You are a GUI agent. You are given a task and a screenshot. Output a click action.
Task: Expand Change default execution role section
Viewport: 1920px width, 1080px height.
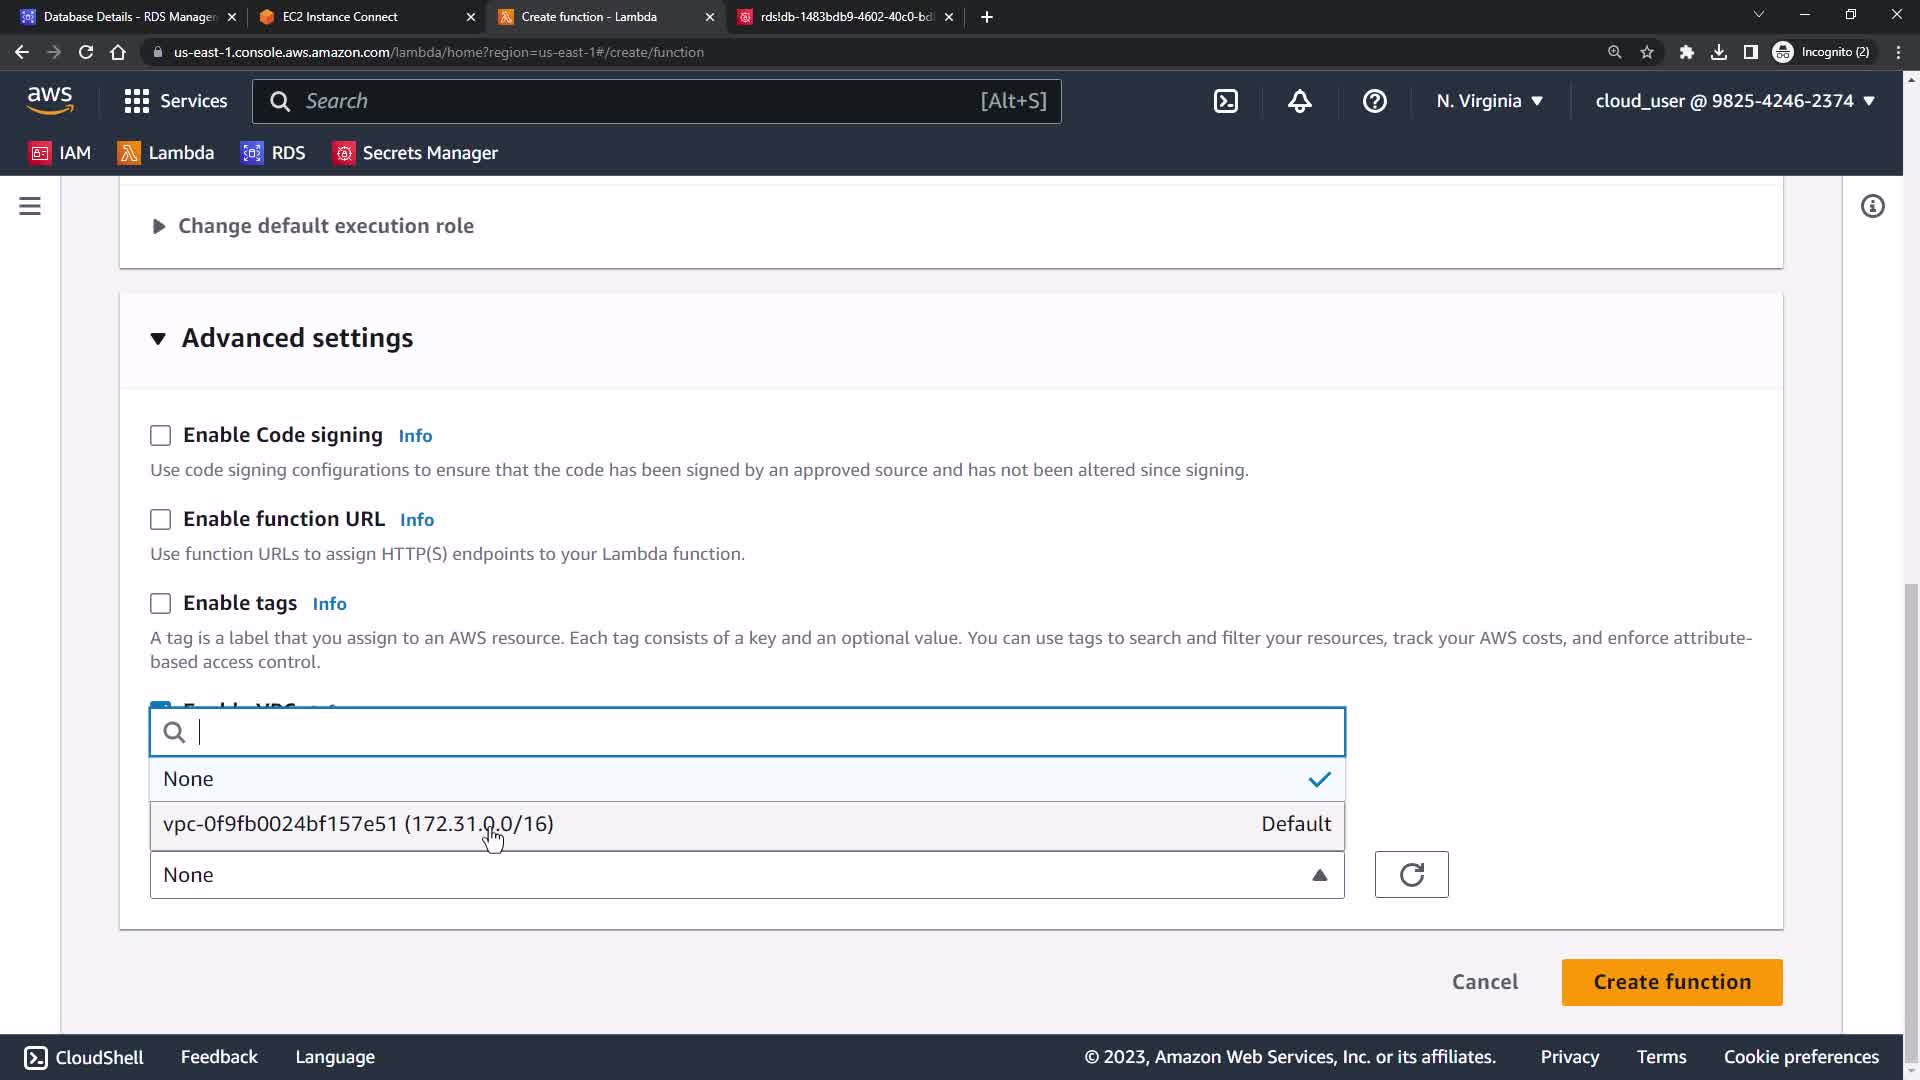325,226
